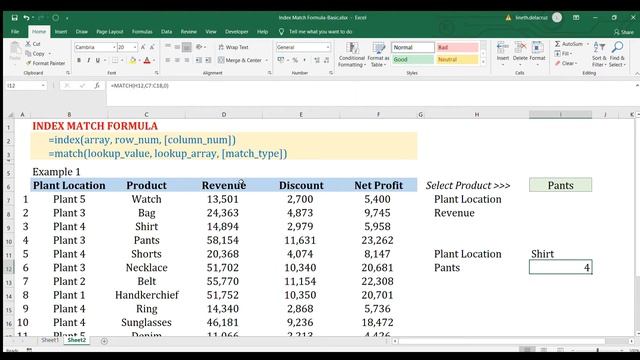This screenshot has width=640, height=360.
Task: Open the font size dropdown
Action: click(x=135, y=47)
